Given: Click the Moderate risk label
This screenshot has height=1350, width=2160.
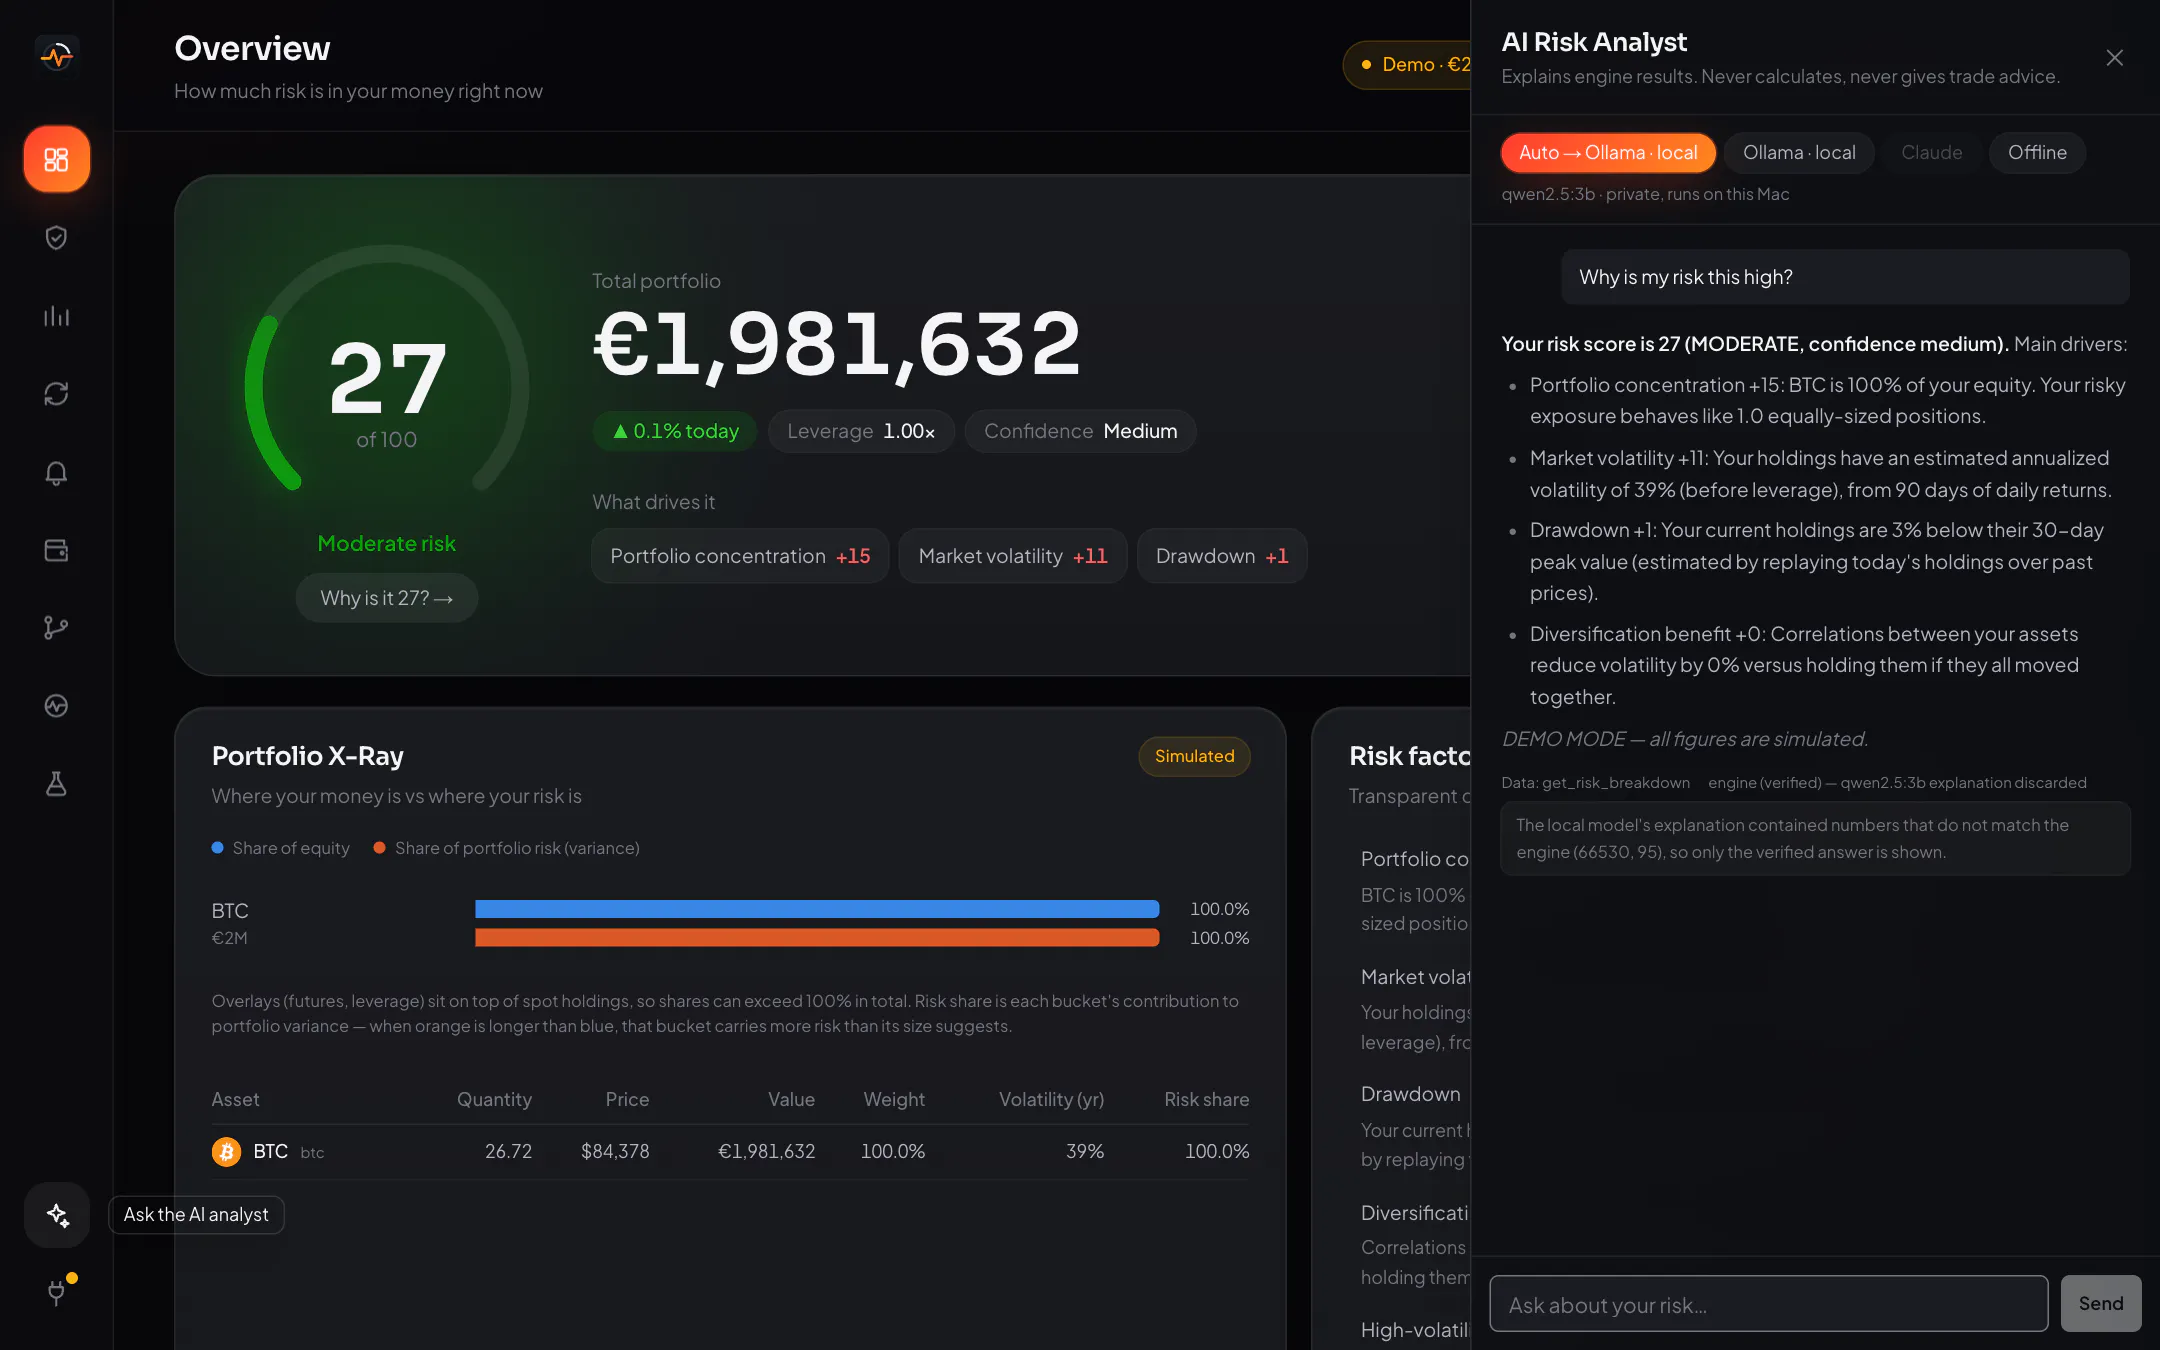Looking at the screenshot, I should (386, 543).
